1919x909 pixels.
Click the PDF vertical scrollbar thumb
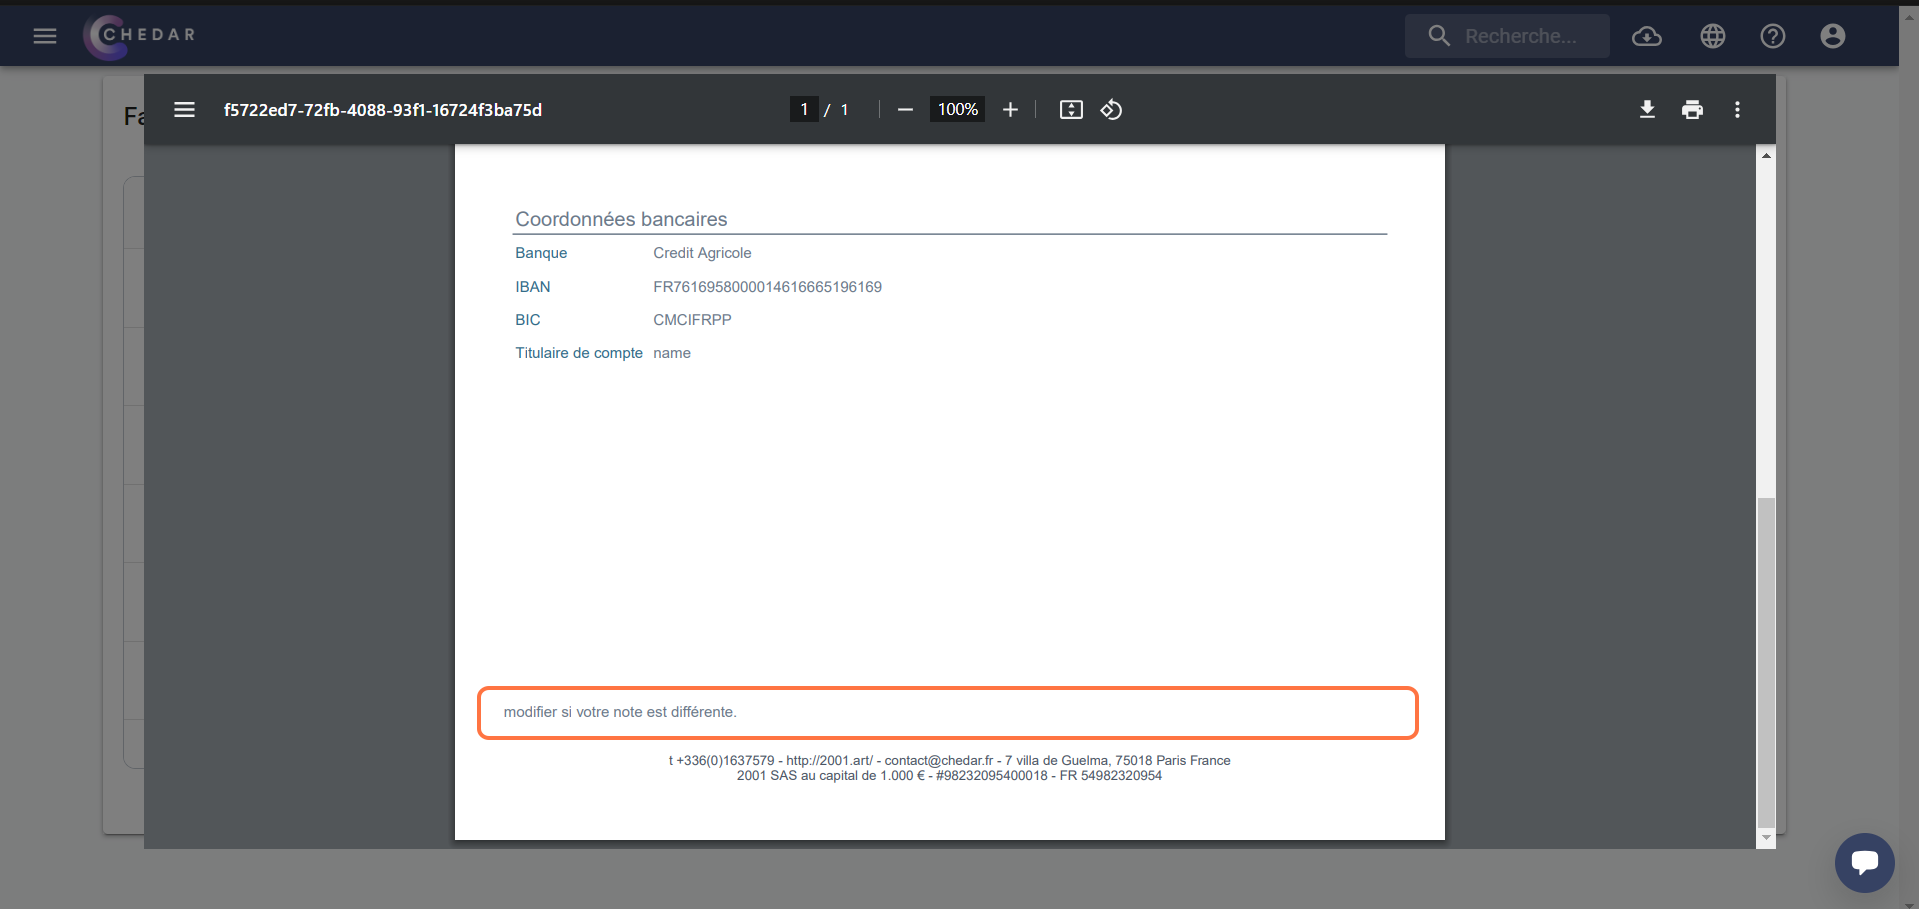[x=1766, y=662]
